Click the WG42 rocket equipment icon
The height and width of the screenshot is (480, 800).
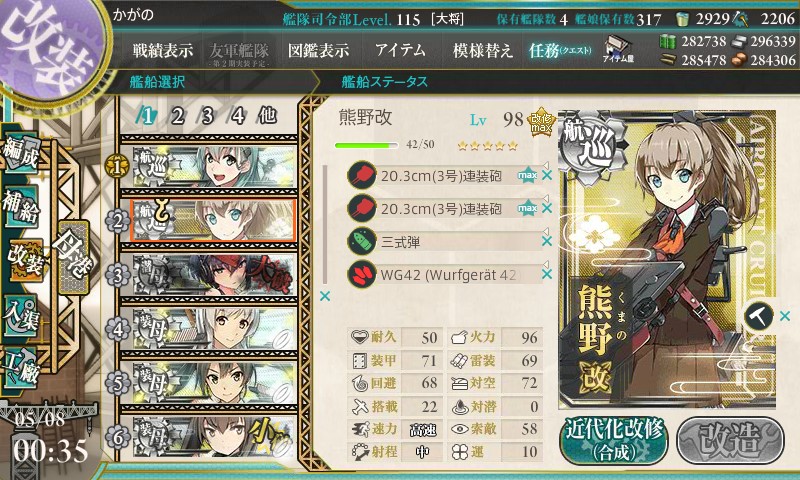(362, 274)
